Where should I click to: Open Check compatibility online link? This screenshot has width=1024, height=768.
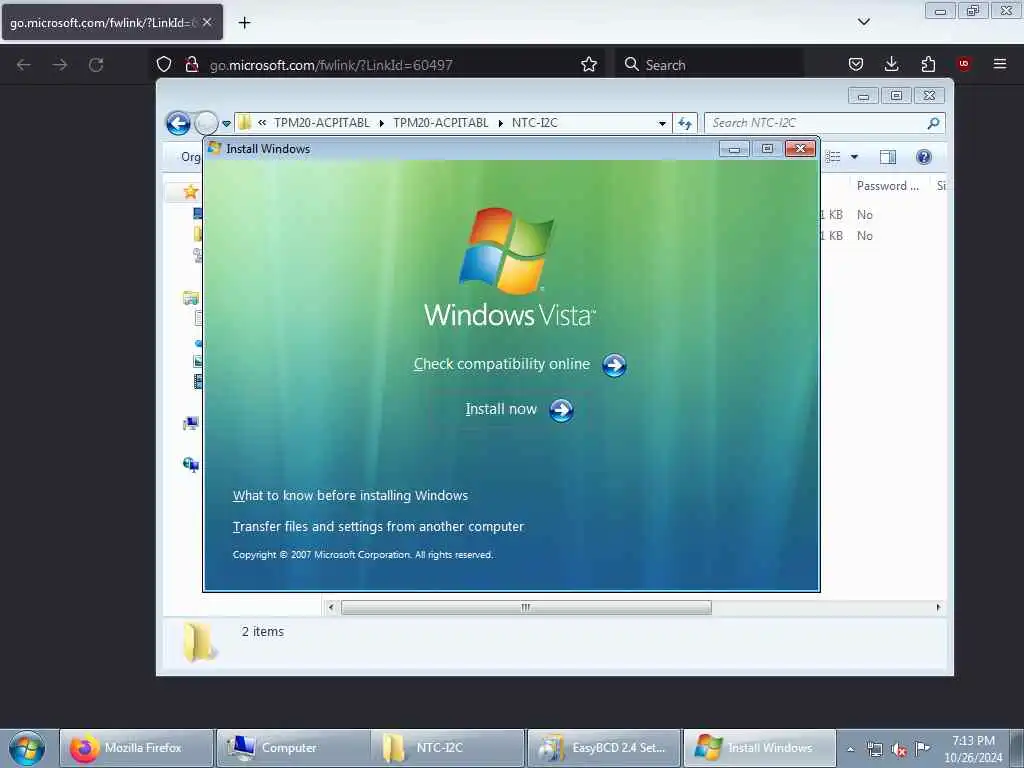(502, 364)
